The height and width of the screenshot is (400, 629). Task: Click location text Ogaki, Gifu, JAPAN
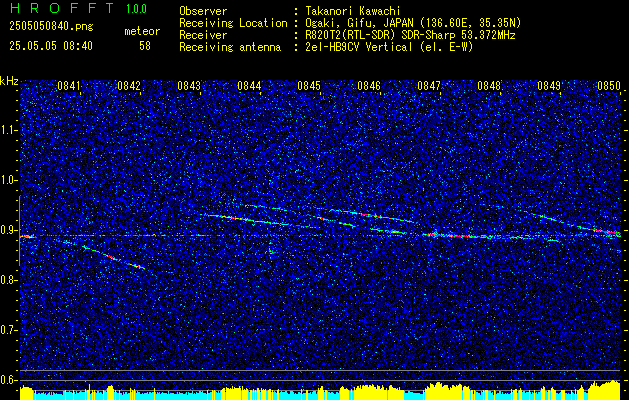[x=359, y=23]
